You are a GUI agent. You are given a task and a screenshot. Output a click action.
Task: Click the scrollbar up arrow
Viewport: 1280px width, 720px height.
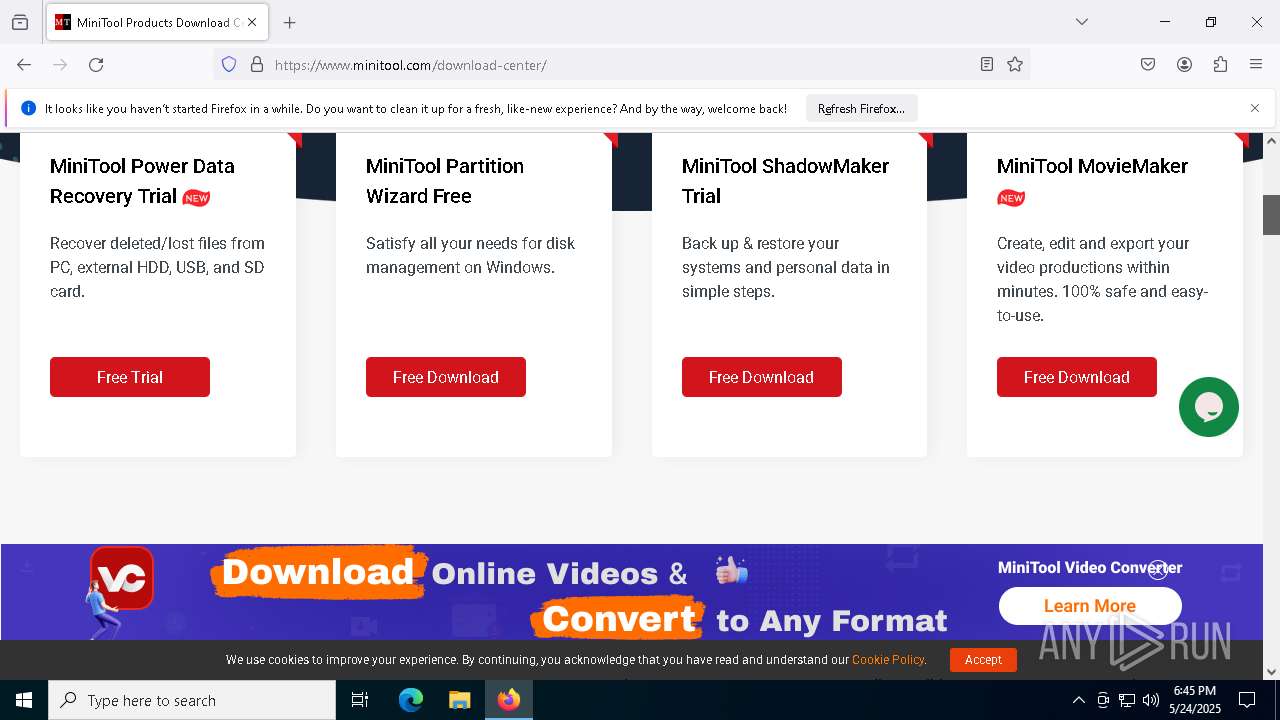point(1271,141)
